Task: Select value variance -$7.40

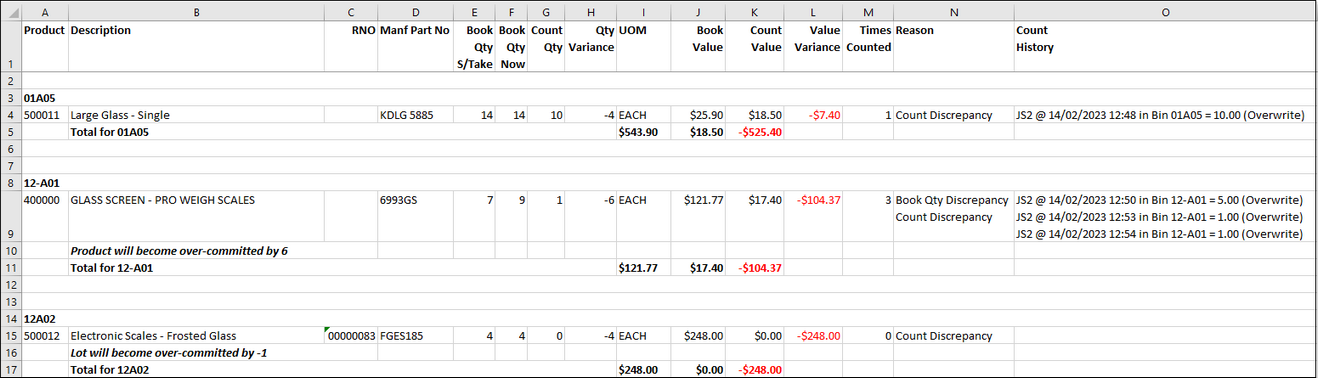Action: coord(814,115)
